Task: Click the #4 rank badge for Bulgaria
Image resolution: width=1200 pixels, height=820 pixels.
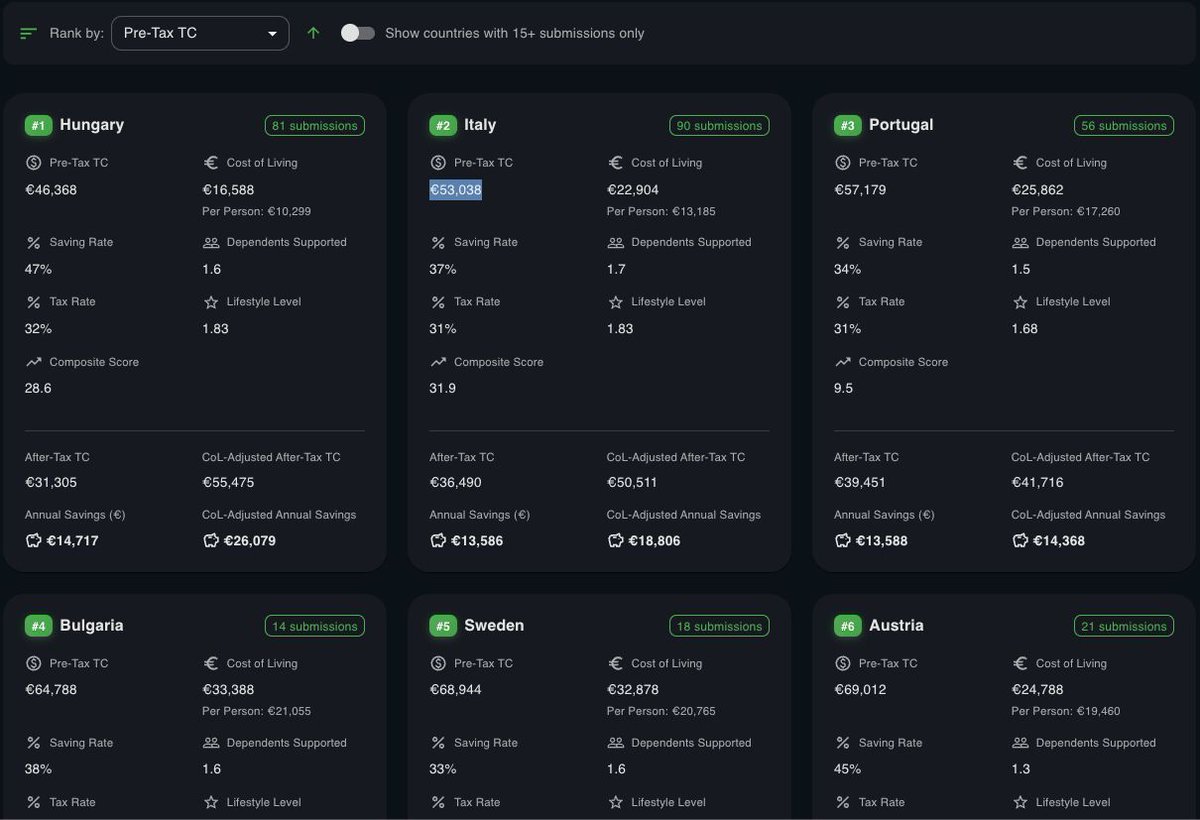Action: pyautogui.click(x=38, y=626)
